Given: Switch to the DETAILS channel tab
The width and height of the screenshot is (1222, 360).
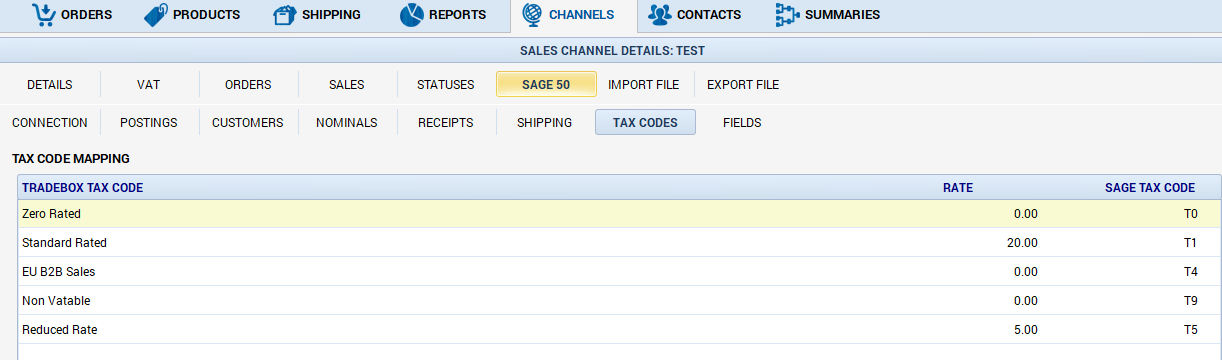Looking at the screenshot, I should tap(50, 85).
